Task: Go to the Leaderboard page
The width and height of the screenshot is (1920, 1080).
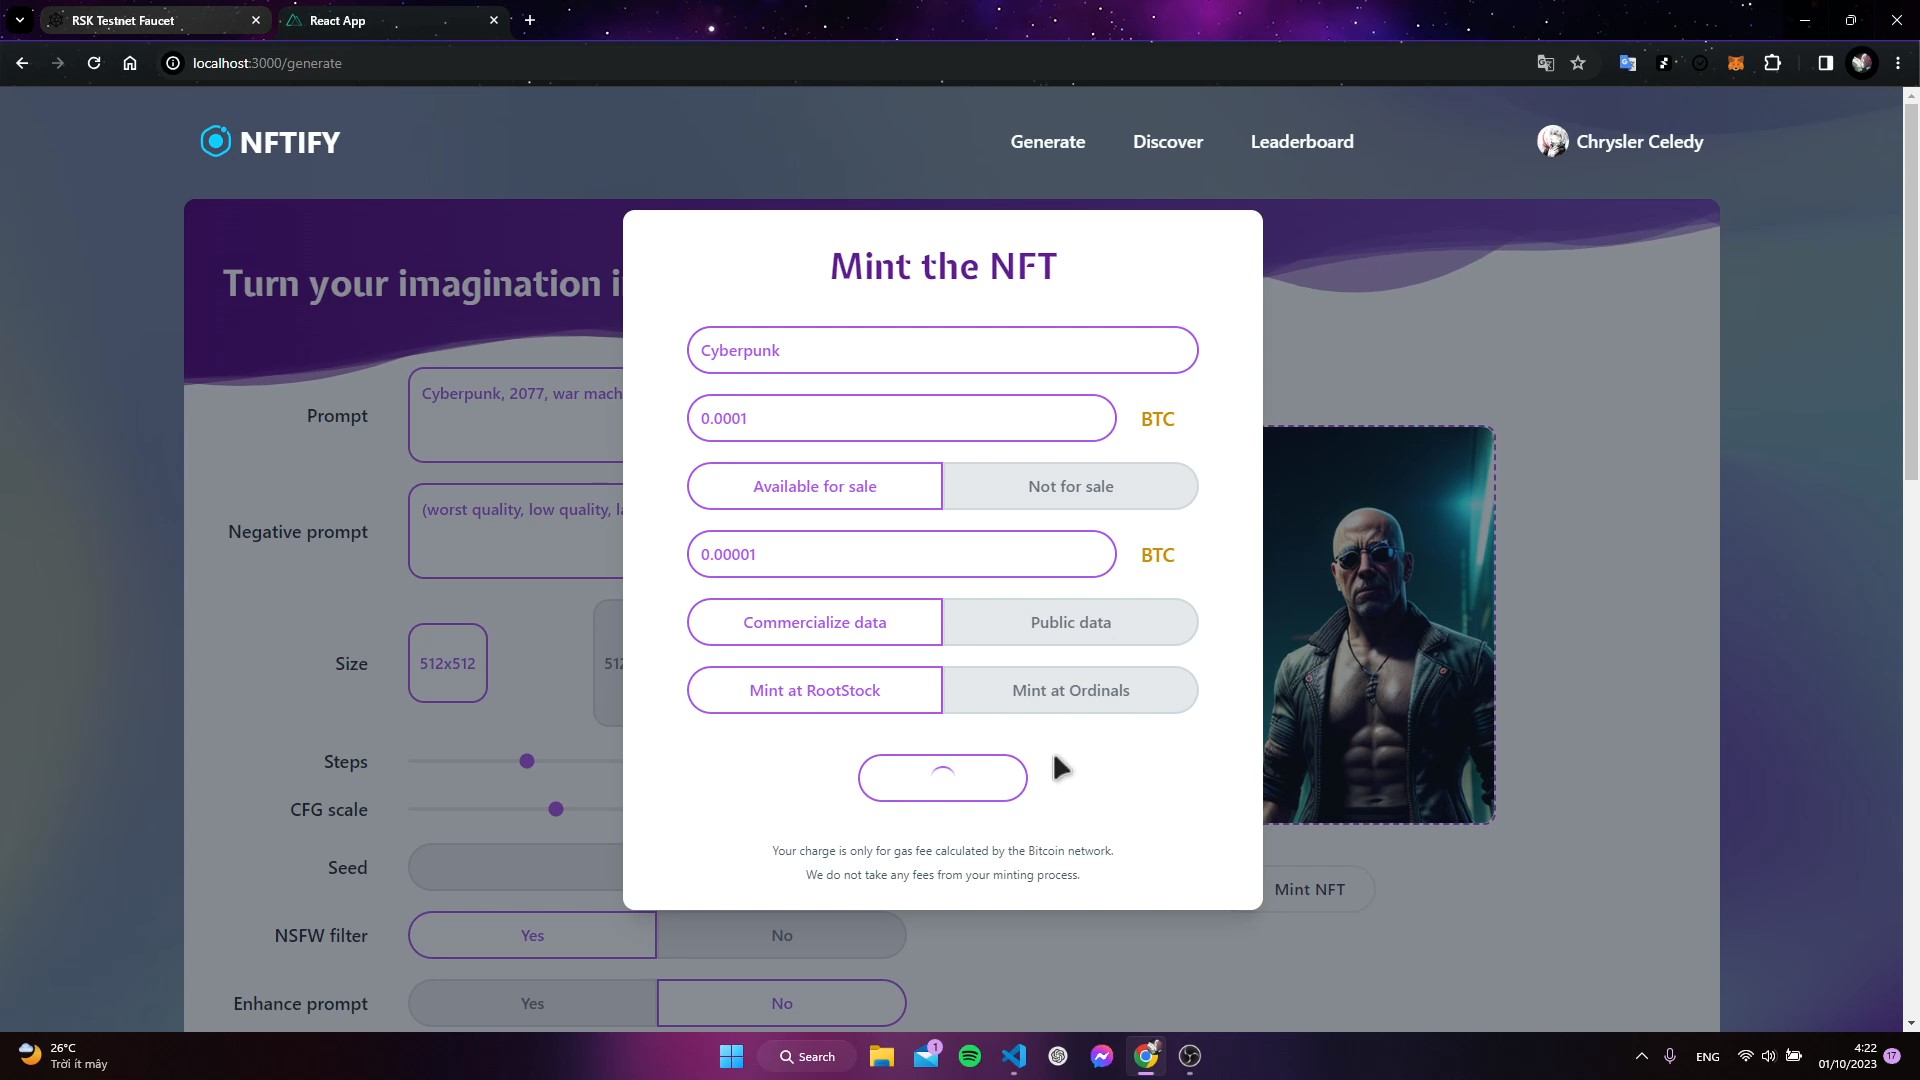Action: click(1301, 142)
